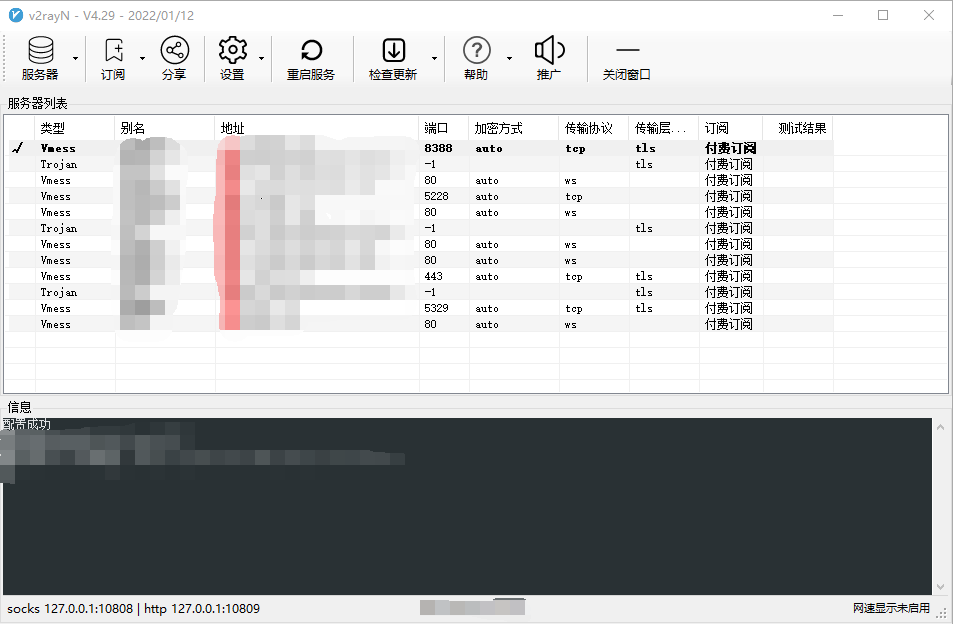
Task: Click the v2rayN app icon in title bar
Action: pyautogui.click(x=16, y=15)
